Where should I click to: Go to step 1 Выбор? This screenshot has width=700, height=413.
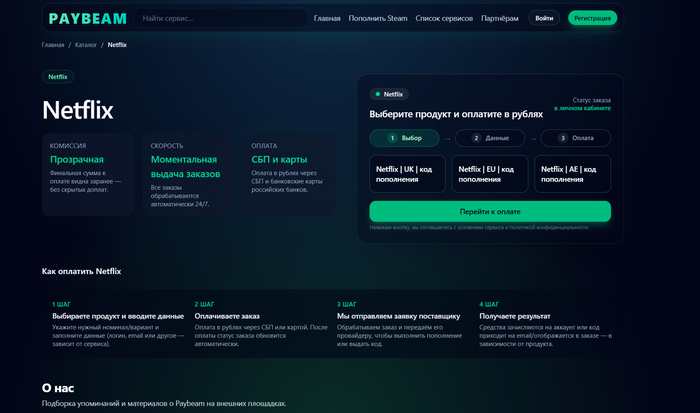tap(404, 138)
